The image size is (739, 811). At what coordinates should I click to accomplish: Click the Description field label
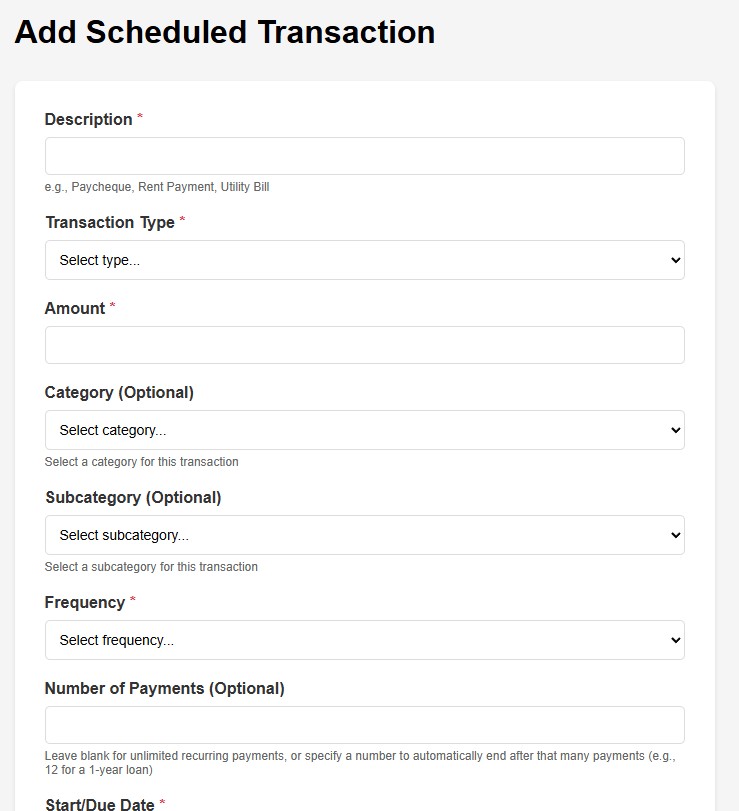tap(88, 119)
